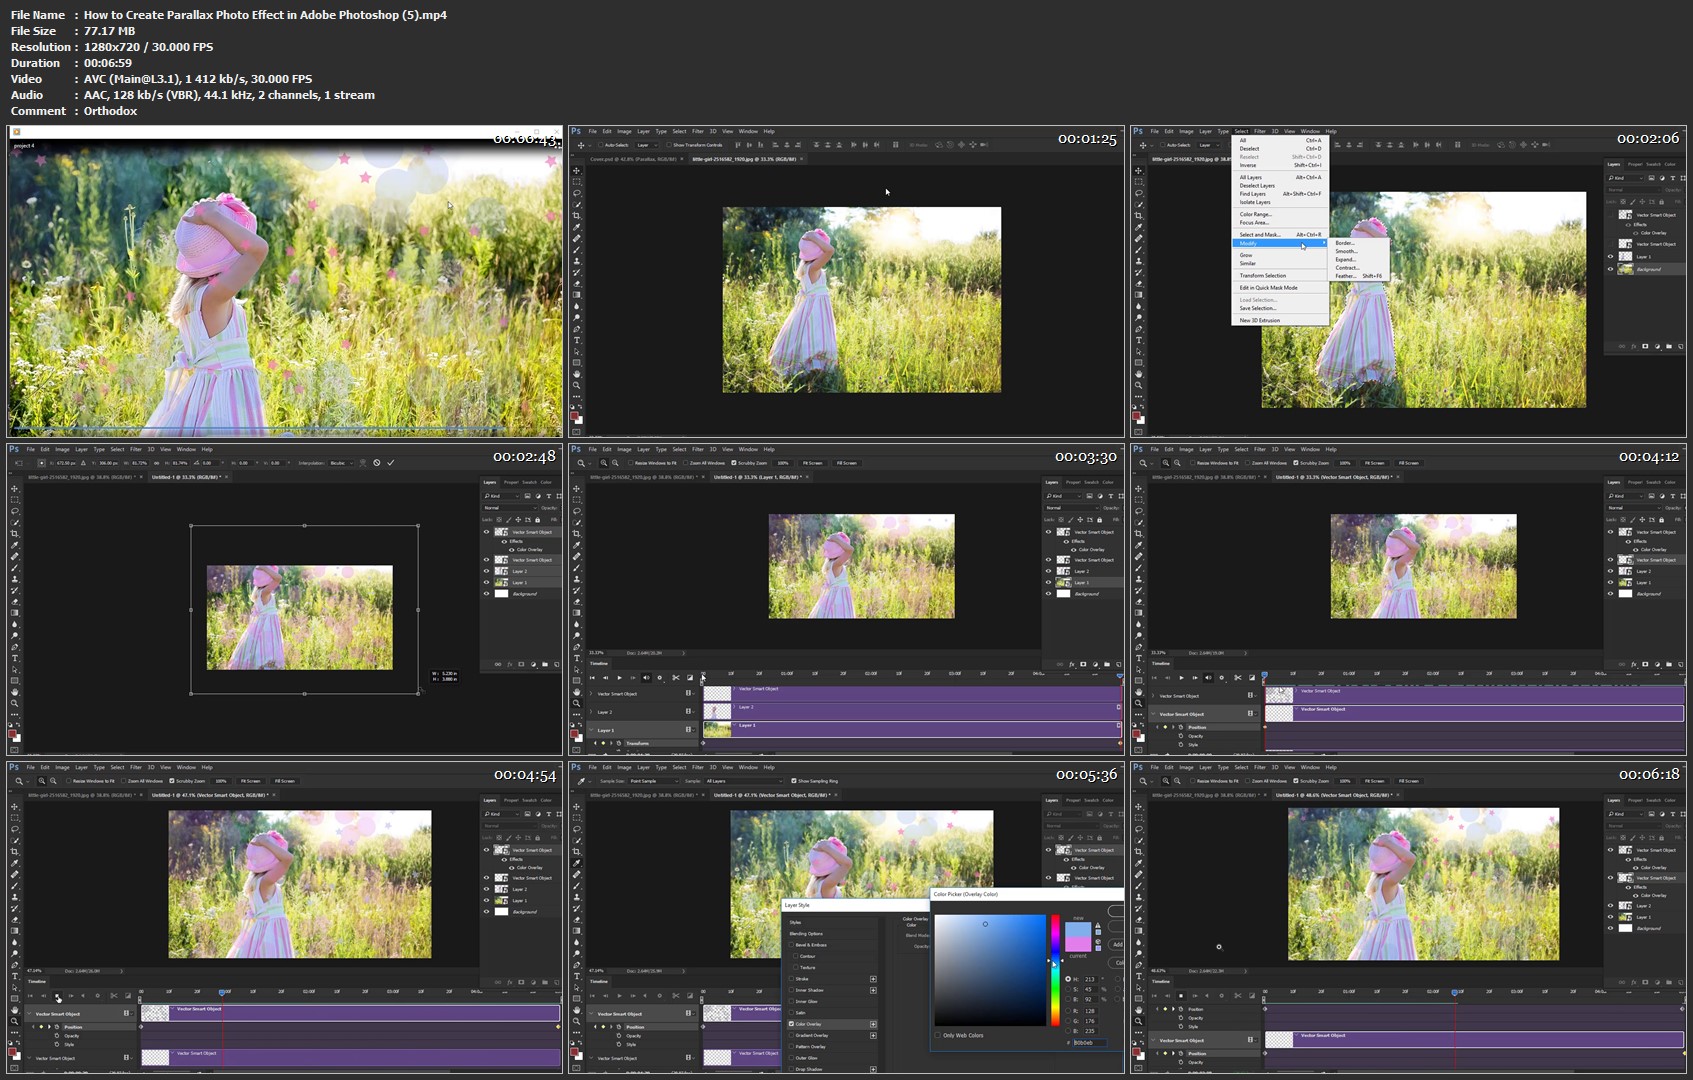This screenshot has width=1693, height=1080.
Task: Tick Only Web Colors in the Color Picker
Action: 937,1035
